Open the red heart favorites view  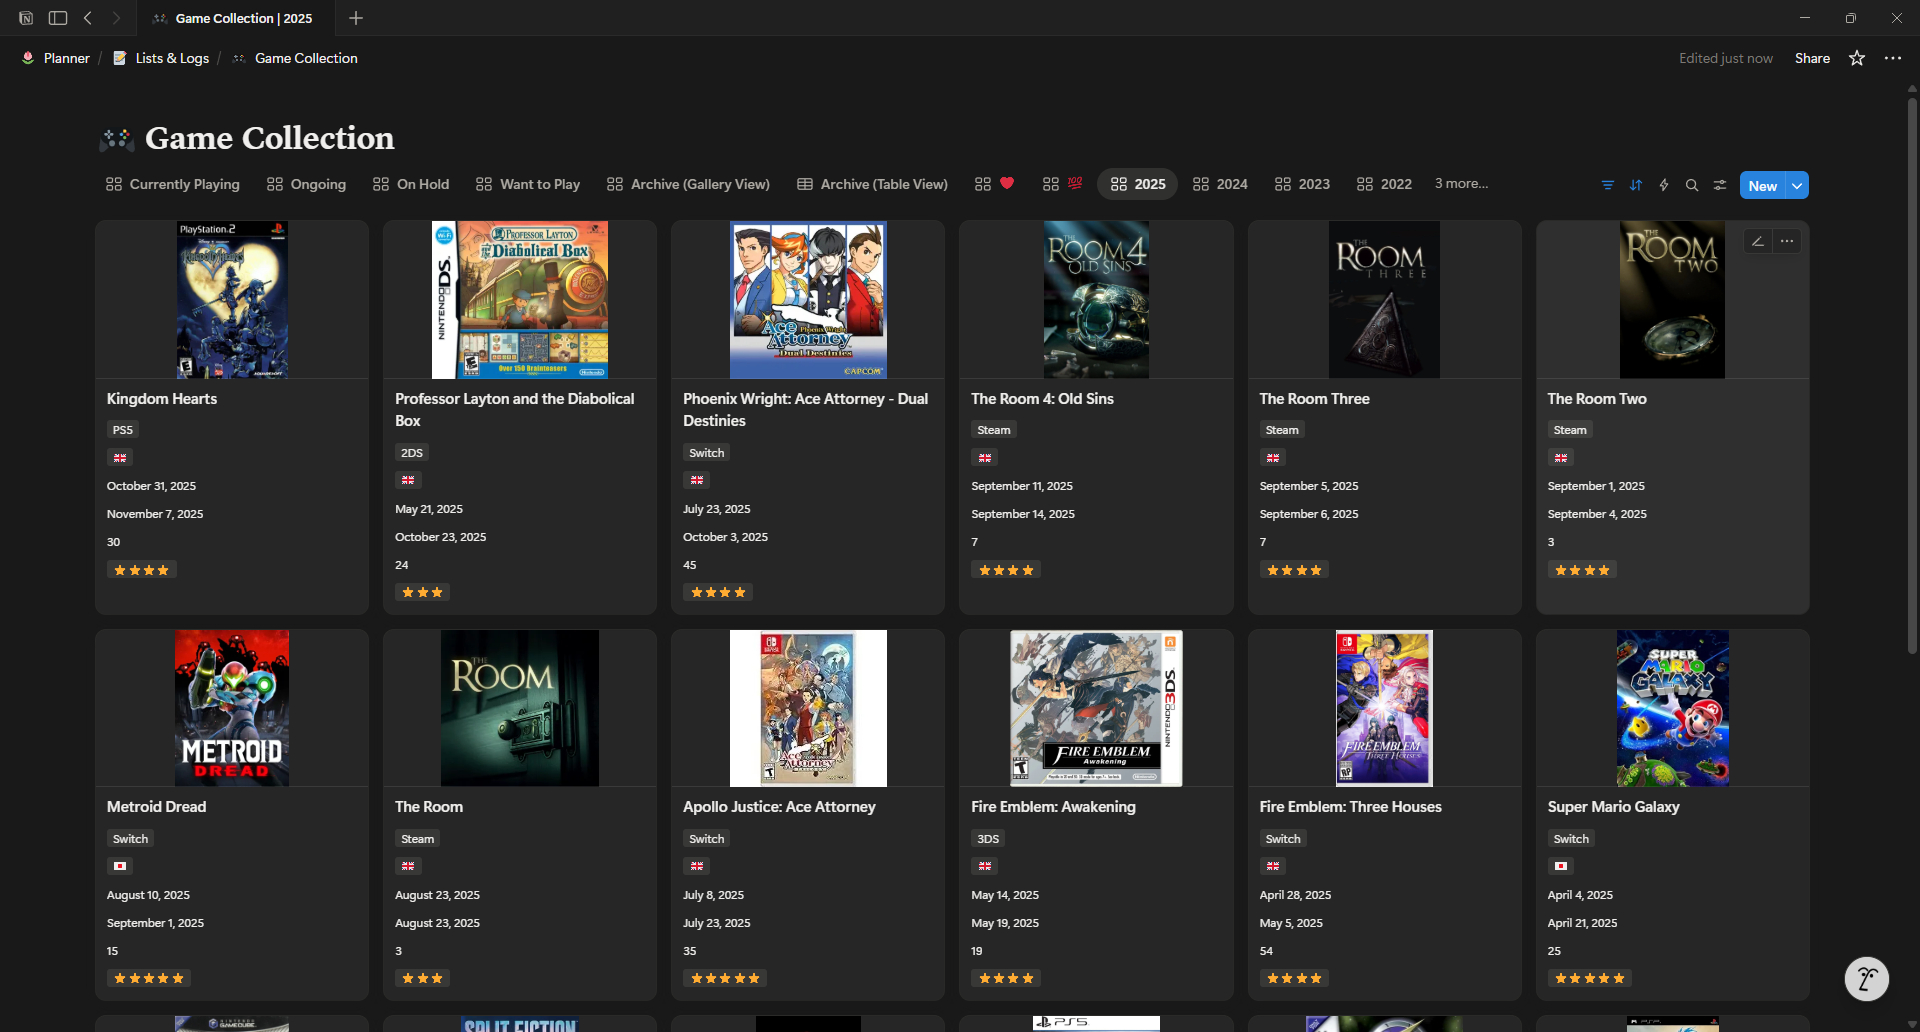[x=995, y=184]
